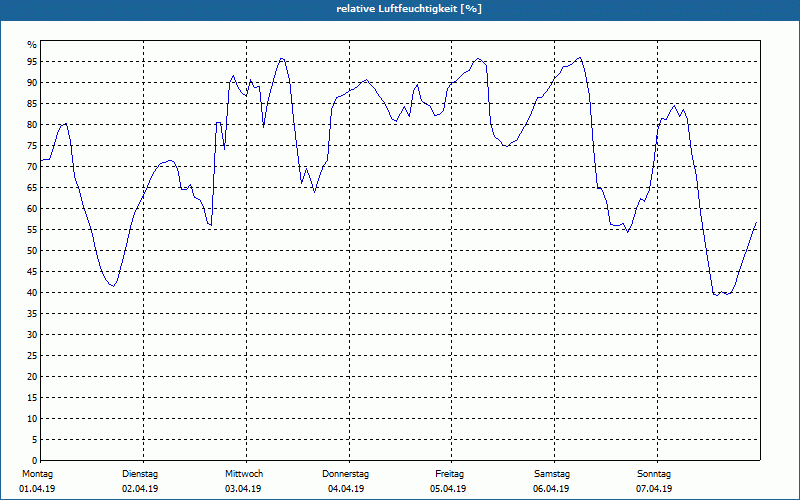
Task: Click the date label 03.04.19
Action: coord(243,489)
